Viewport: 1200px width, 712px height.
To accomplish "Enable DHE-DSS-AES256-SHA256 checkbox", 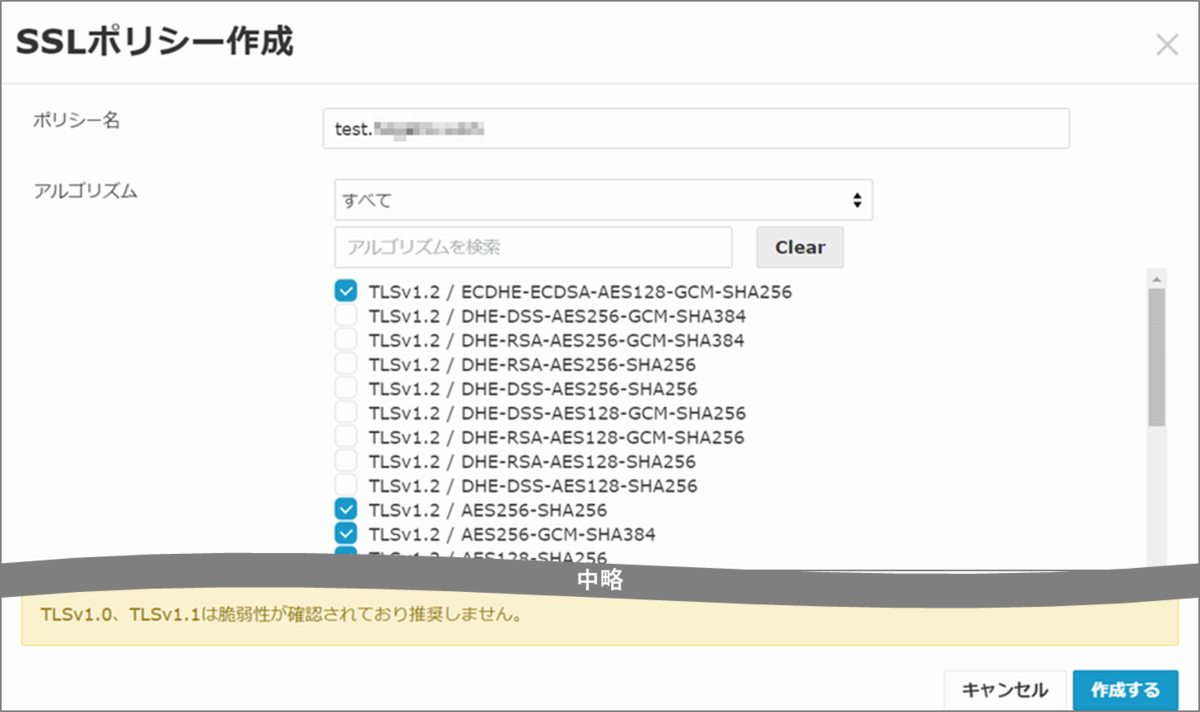I will tap(346, 389).
